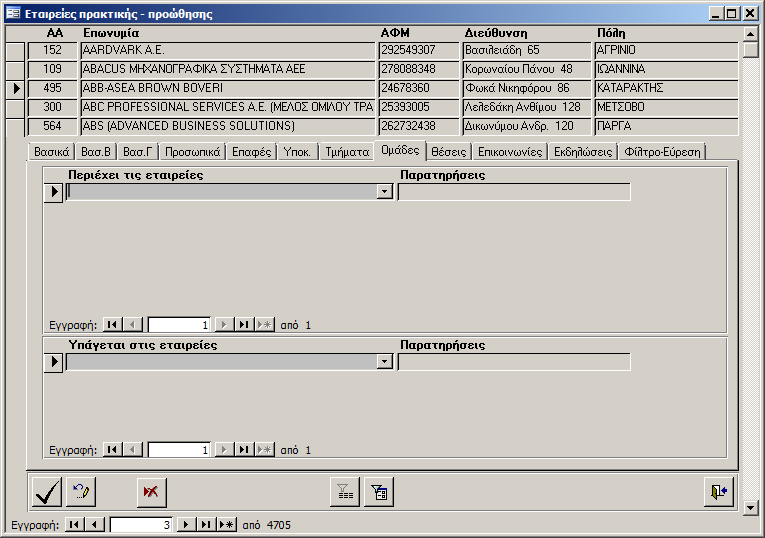
Task: Expand the 'Περιέχει τις εταιρείες' dropdown
Action: pyautogui.click(x=385, y=192)
